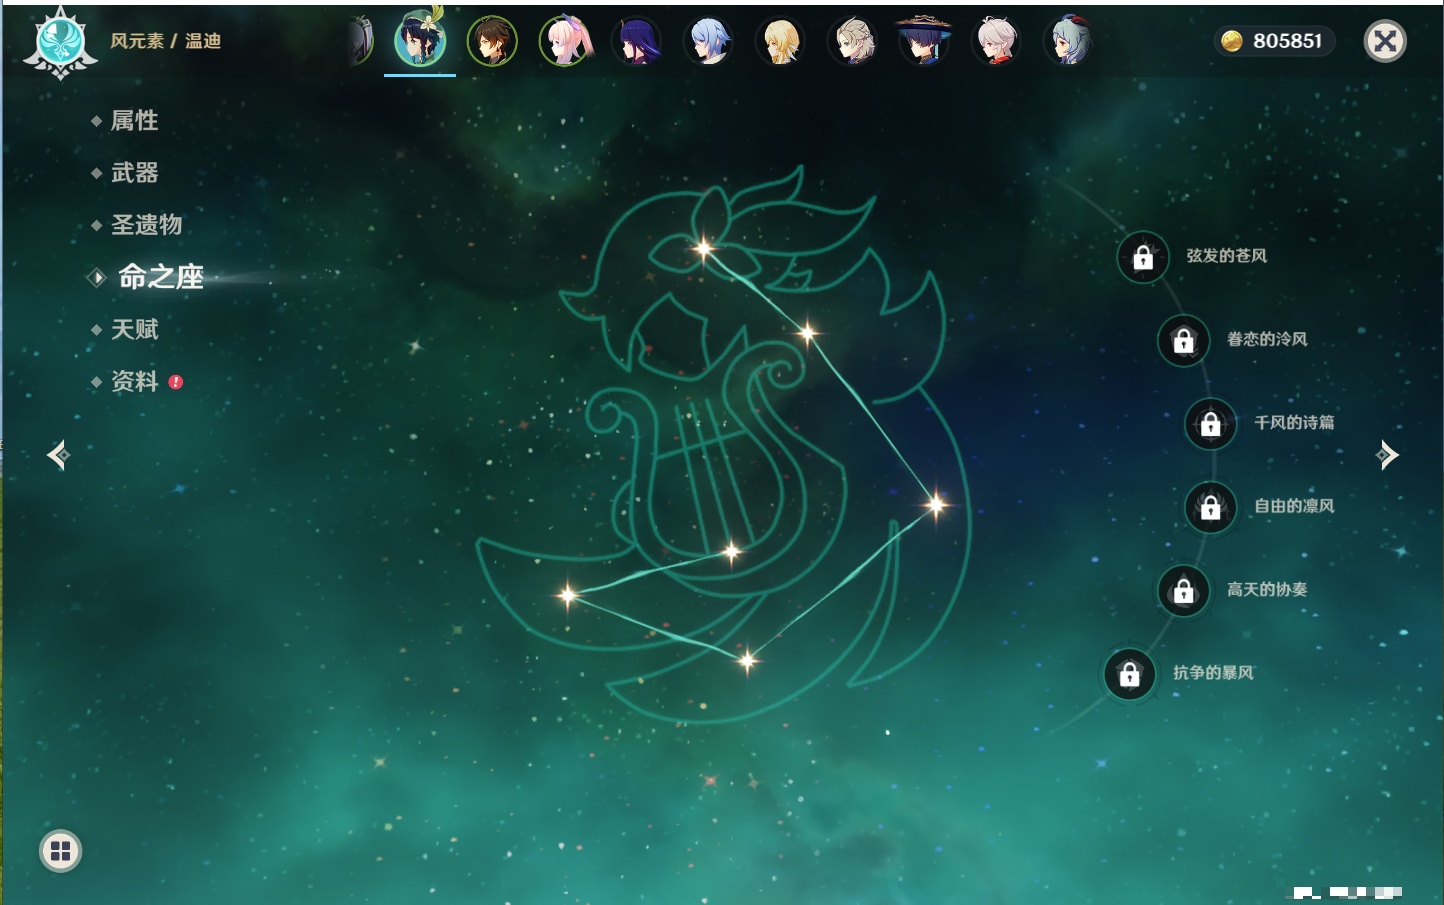Screen dimensions: 1444x905
Task: Open 资料 profile with red alert
Action: (x=134, y=381)
